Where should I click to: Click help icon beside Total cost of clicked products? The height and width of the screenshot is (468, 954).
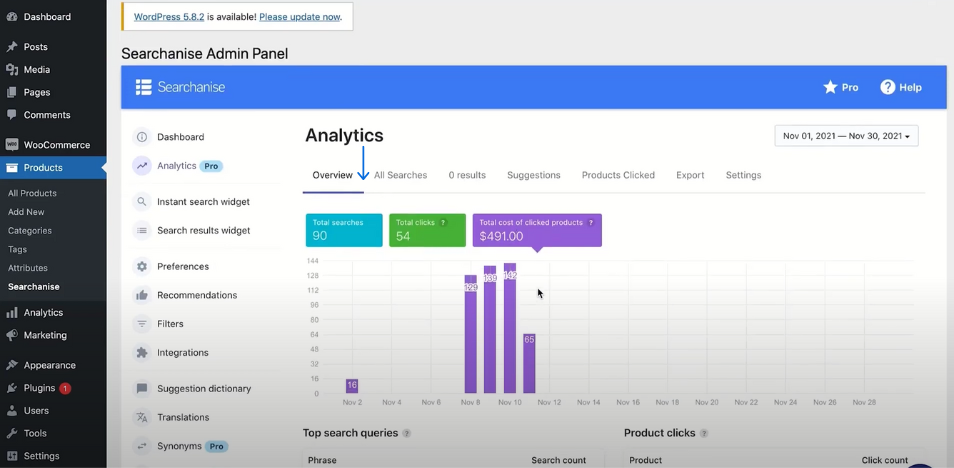591,223
